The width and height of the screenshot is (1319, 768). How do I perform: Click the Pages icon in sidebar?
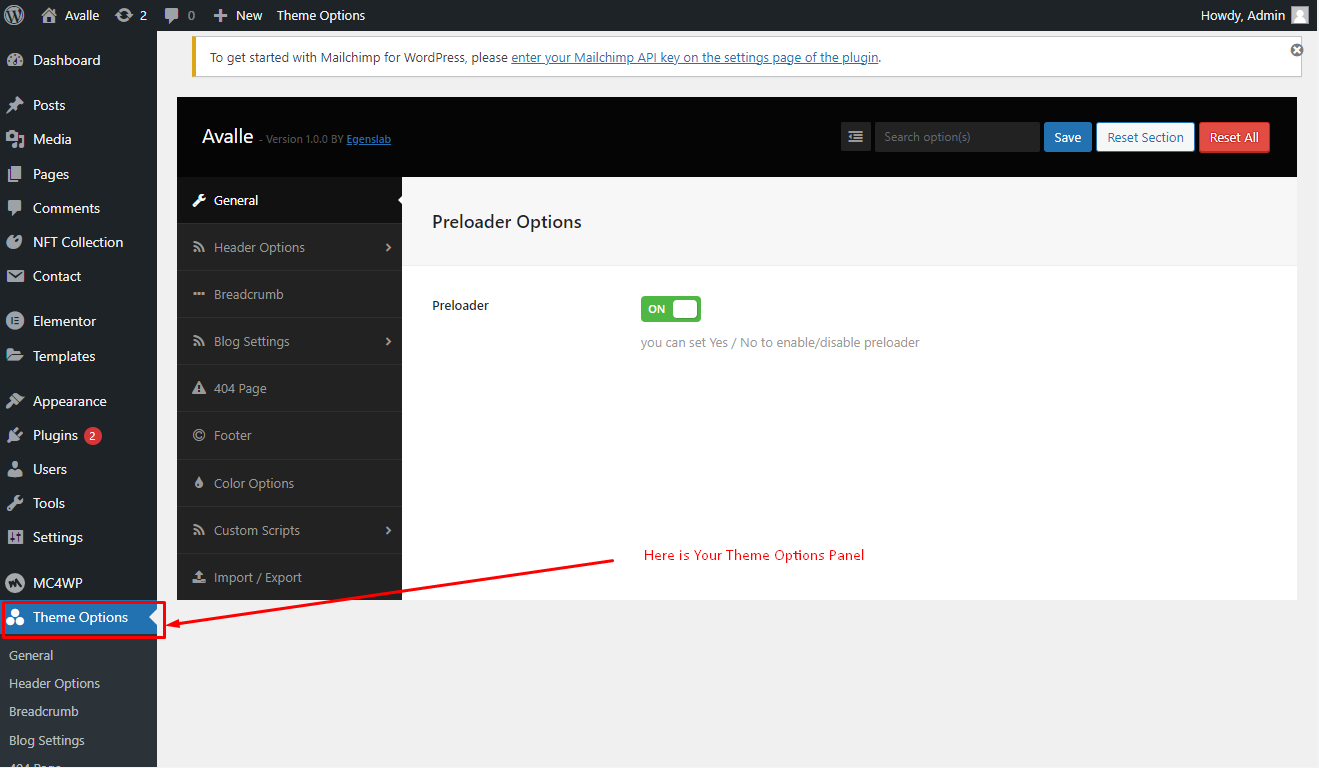pyautogui.click(x=15, y=174)
